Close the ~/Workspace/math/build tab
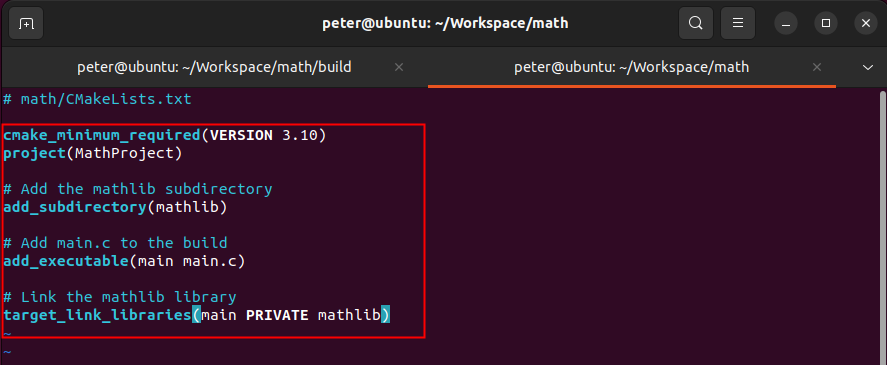This screenshot has width=887, height=365. pos(398,67)
